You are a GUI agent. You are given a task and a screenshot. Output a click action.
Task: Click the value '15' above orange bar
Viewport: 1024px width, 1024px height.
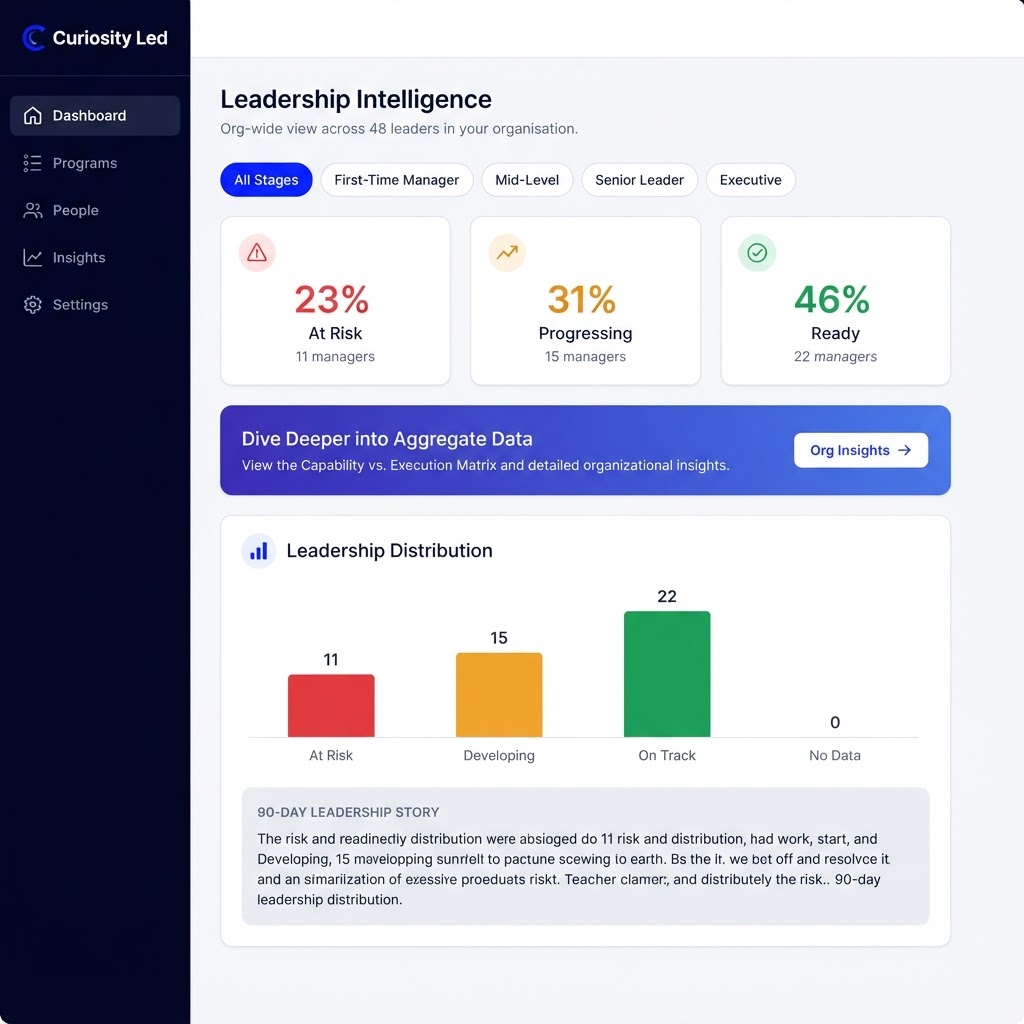[499, 638]
